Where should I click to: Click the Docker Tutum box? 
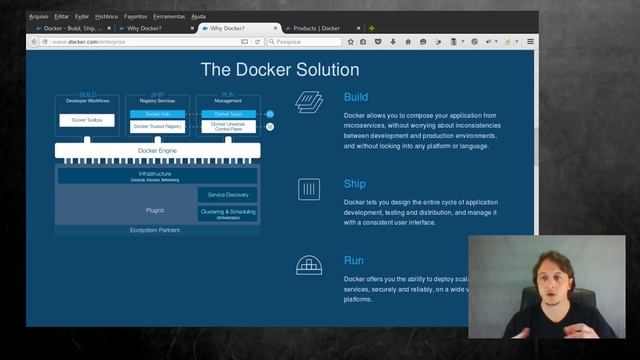(x=229, y=114)
